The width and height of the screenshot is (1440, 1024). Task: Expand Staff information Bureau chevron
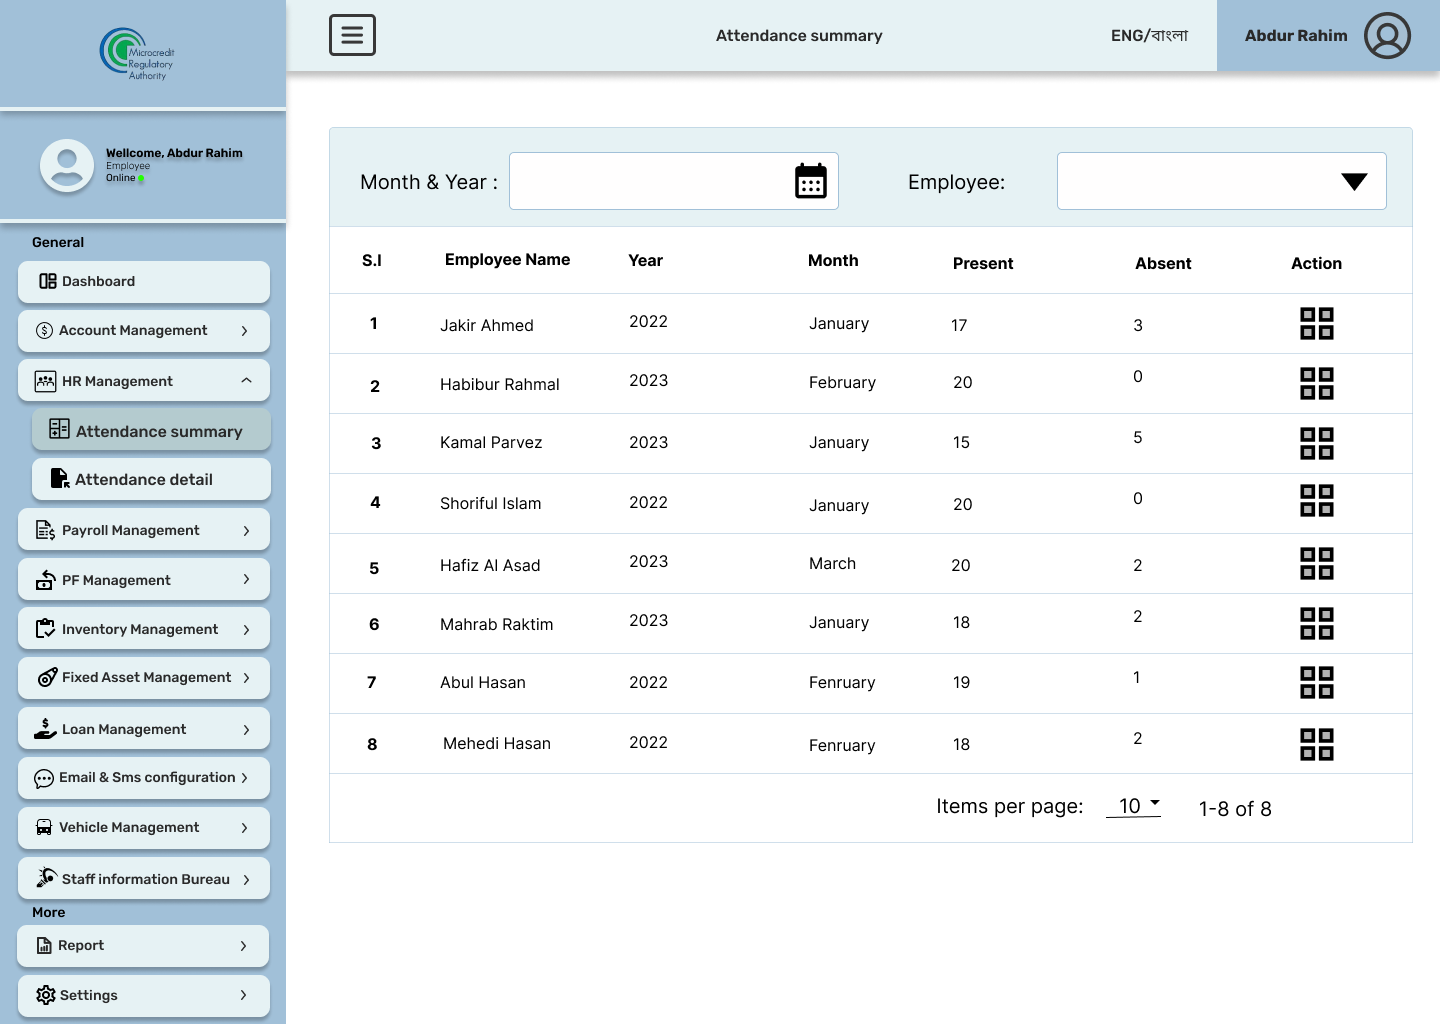click(246, 880)
